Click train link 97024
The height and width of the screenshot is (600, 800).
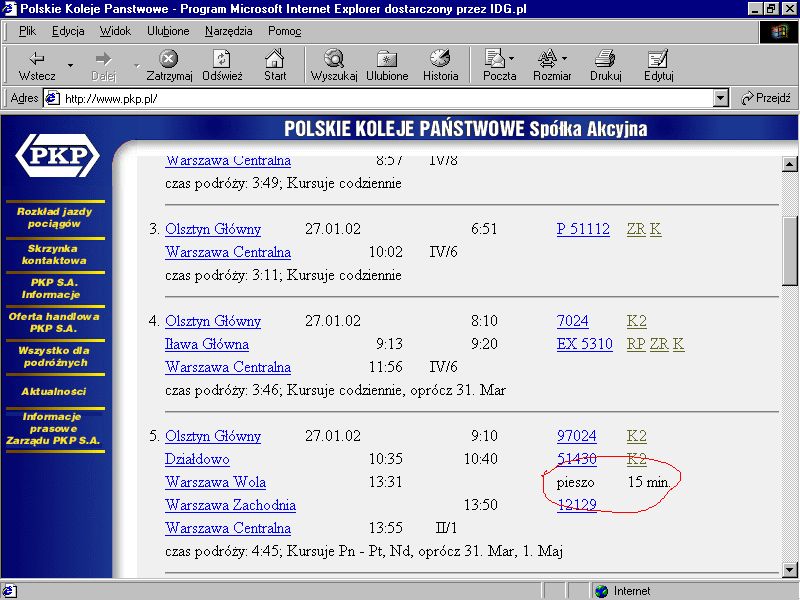(x=577, y=436)
